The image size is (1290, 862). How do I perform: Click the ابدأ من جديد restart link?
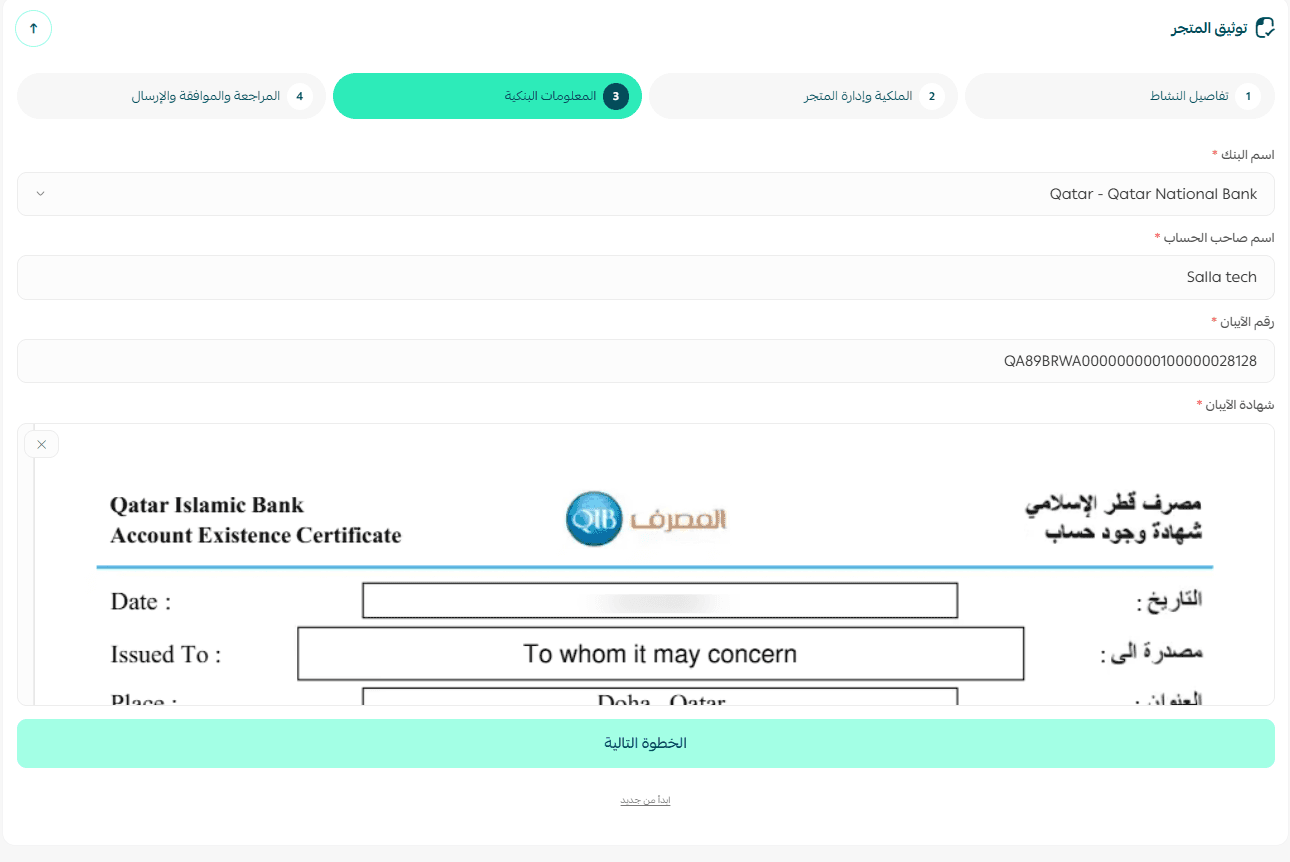click(x=645, y=801)
